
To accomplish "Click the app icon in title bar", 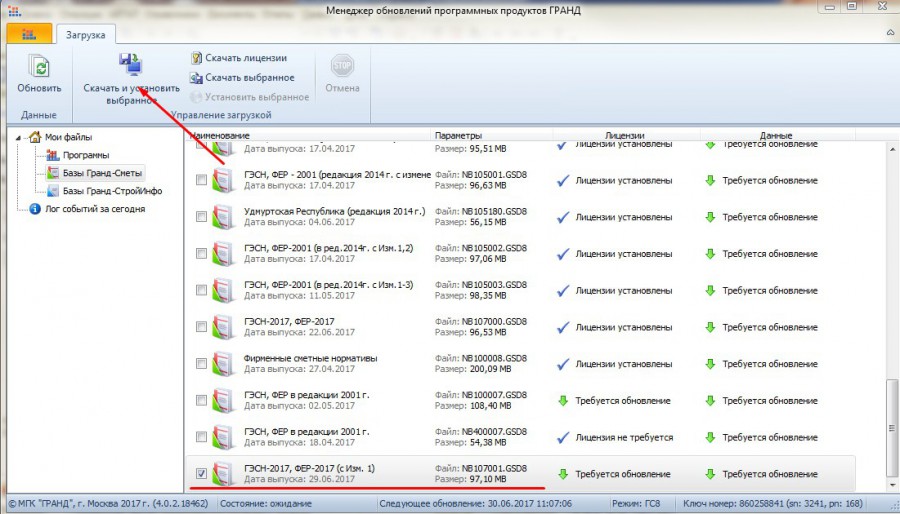I will pos(14,10).
